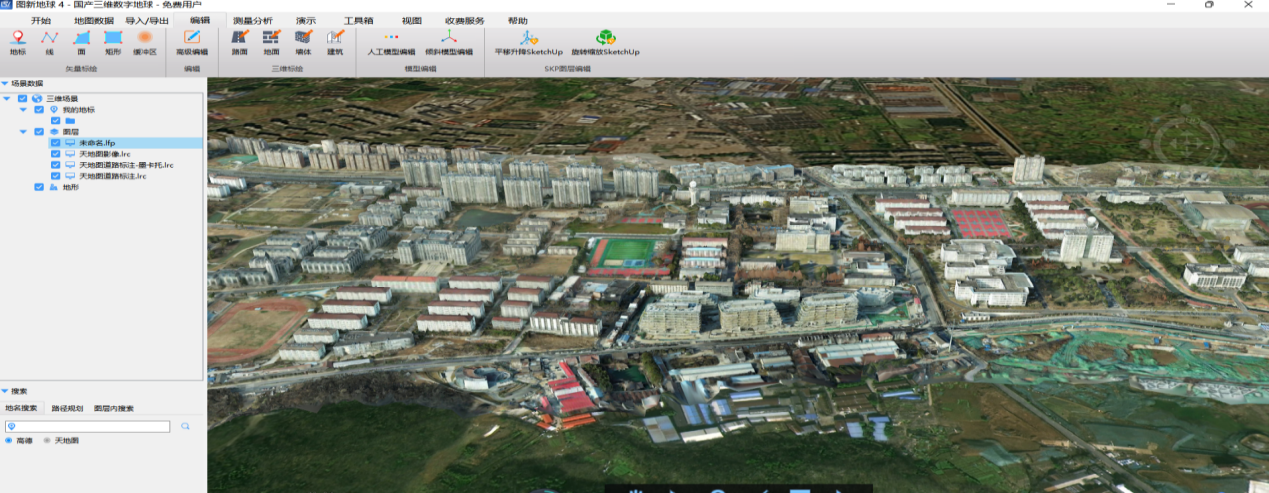Click the magnifier search button
This screenshot has width=1269, height=493.
(x=185, y=426)
